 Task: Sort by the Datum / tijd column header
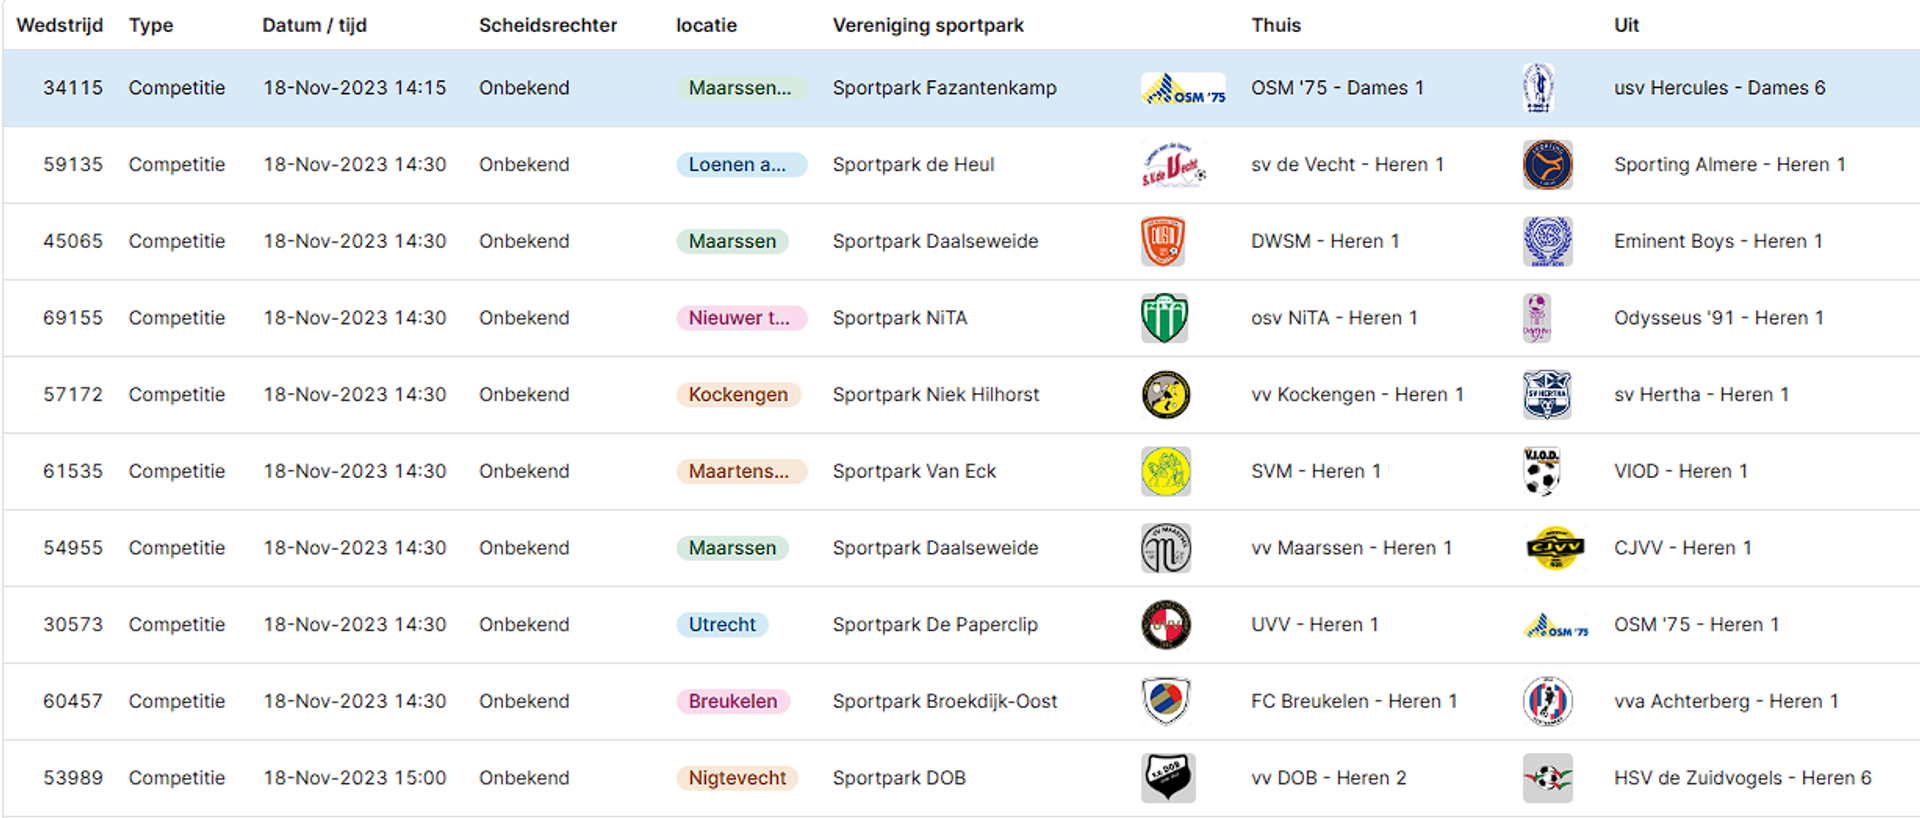(x=314, y=25)
